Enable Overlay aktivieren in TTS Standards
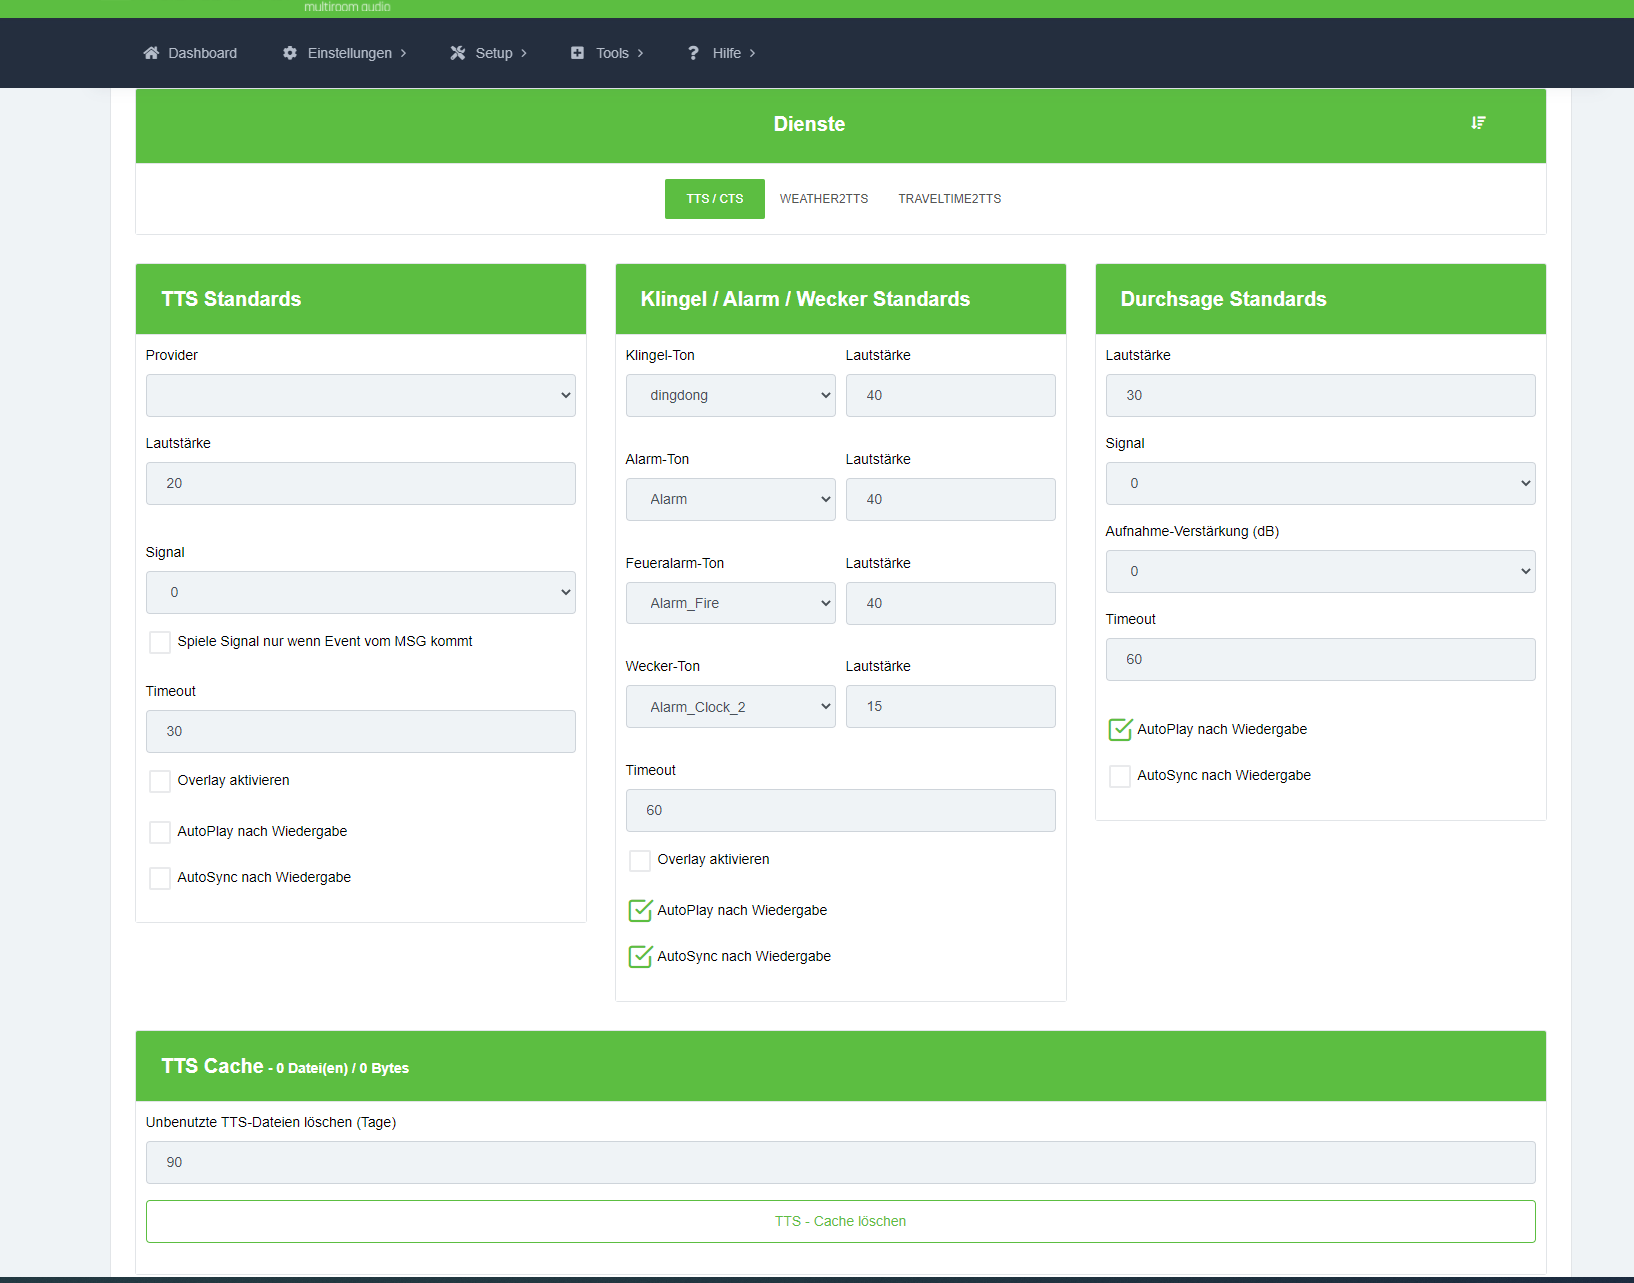 point(160,781)
